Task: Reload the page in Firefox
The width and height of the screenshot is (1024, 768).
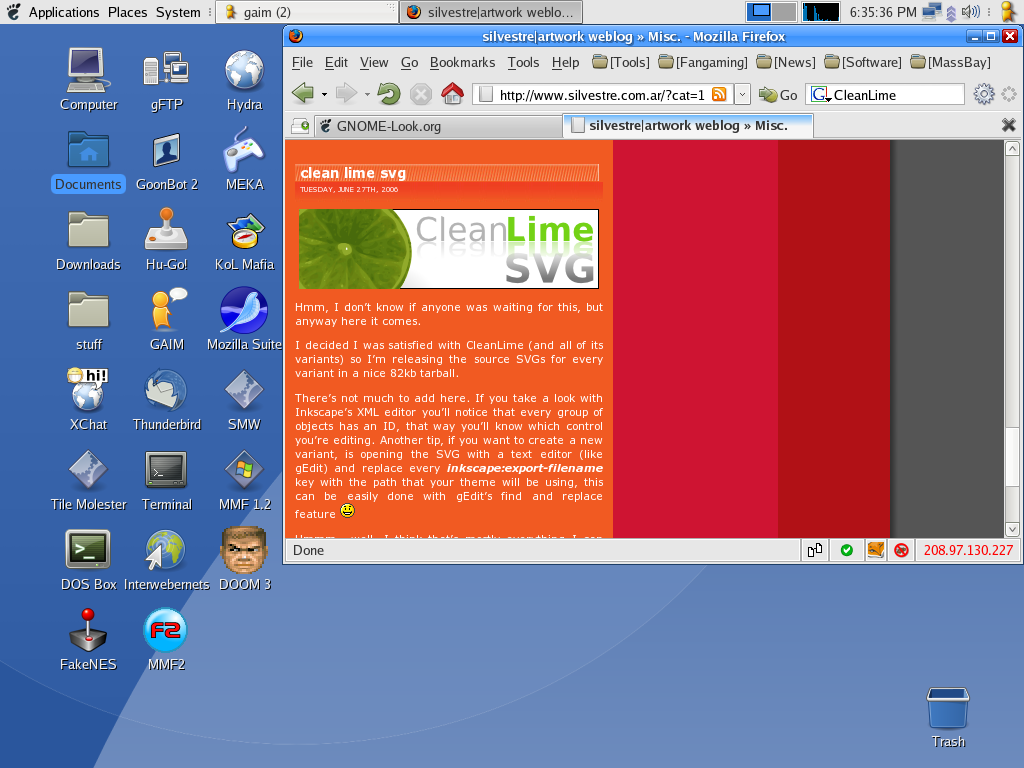Action: 389,94
